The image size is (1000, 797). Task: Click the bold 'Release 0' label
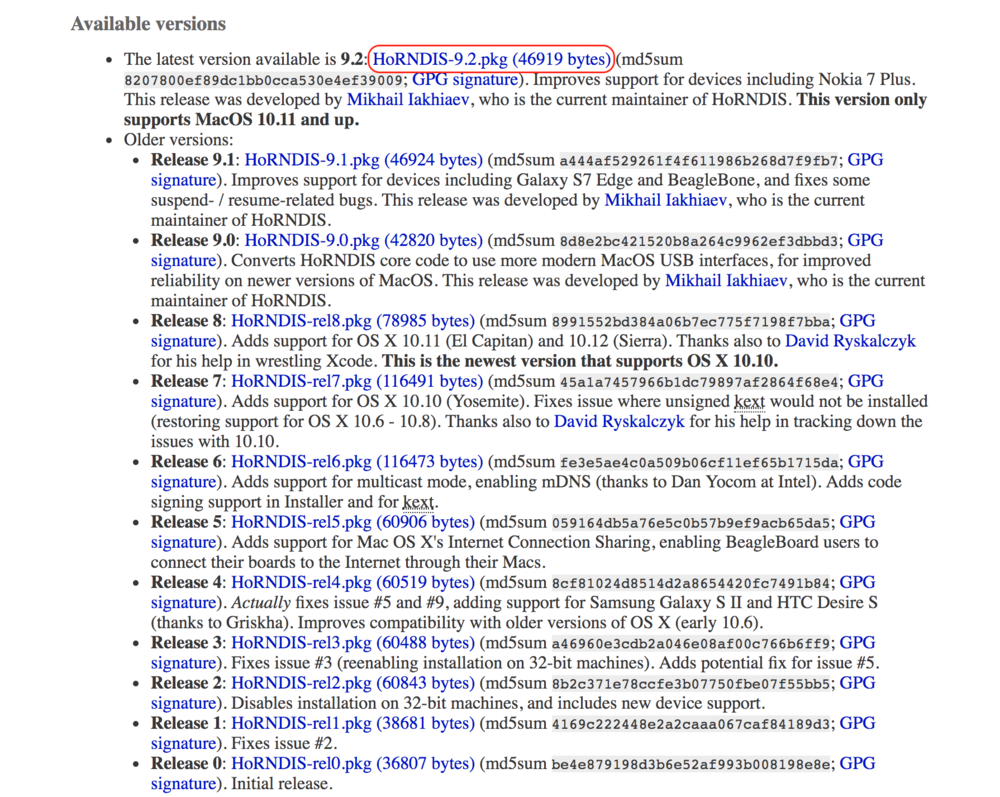(x=186, y=764)
